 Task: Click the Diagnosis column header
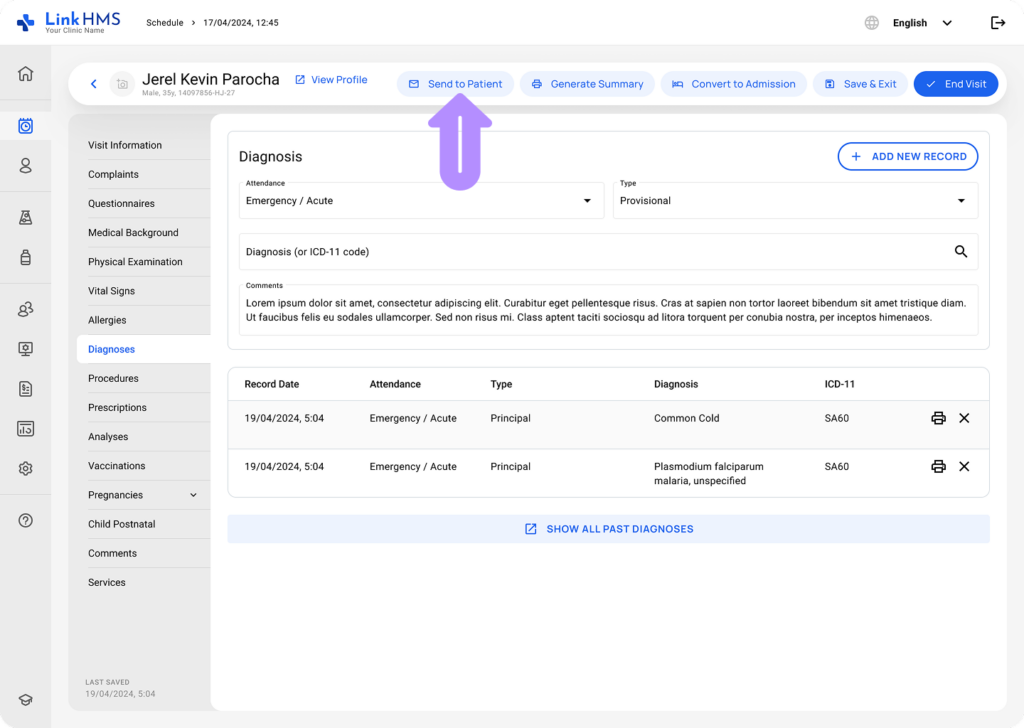[676, 385]
